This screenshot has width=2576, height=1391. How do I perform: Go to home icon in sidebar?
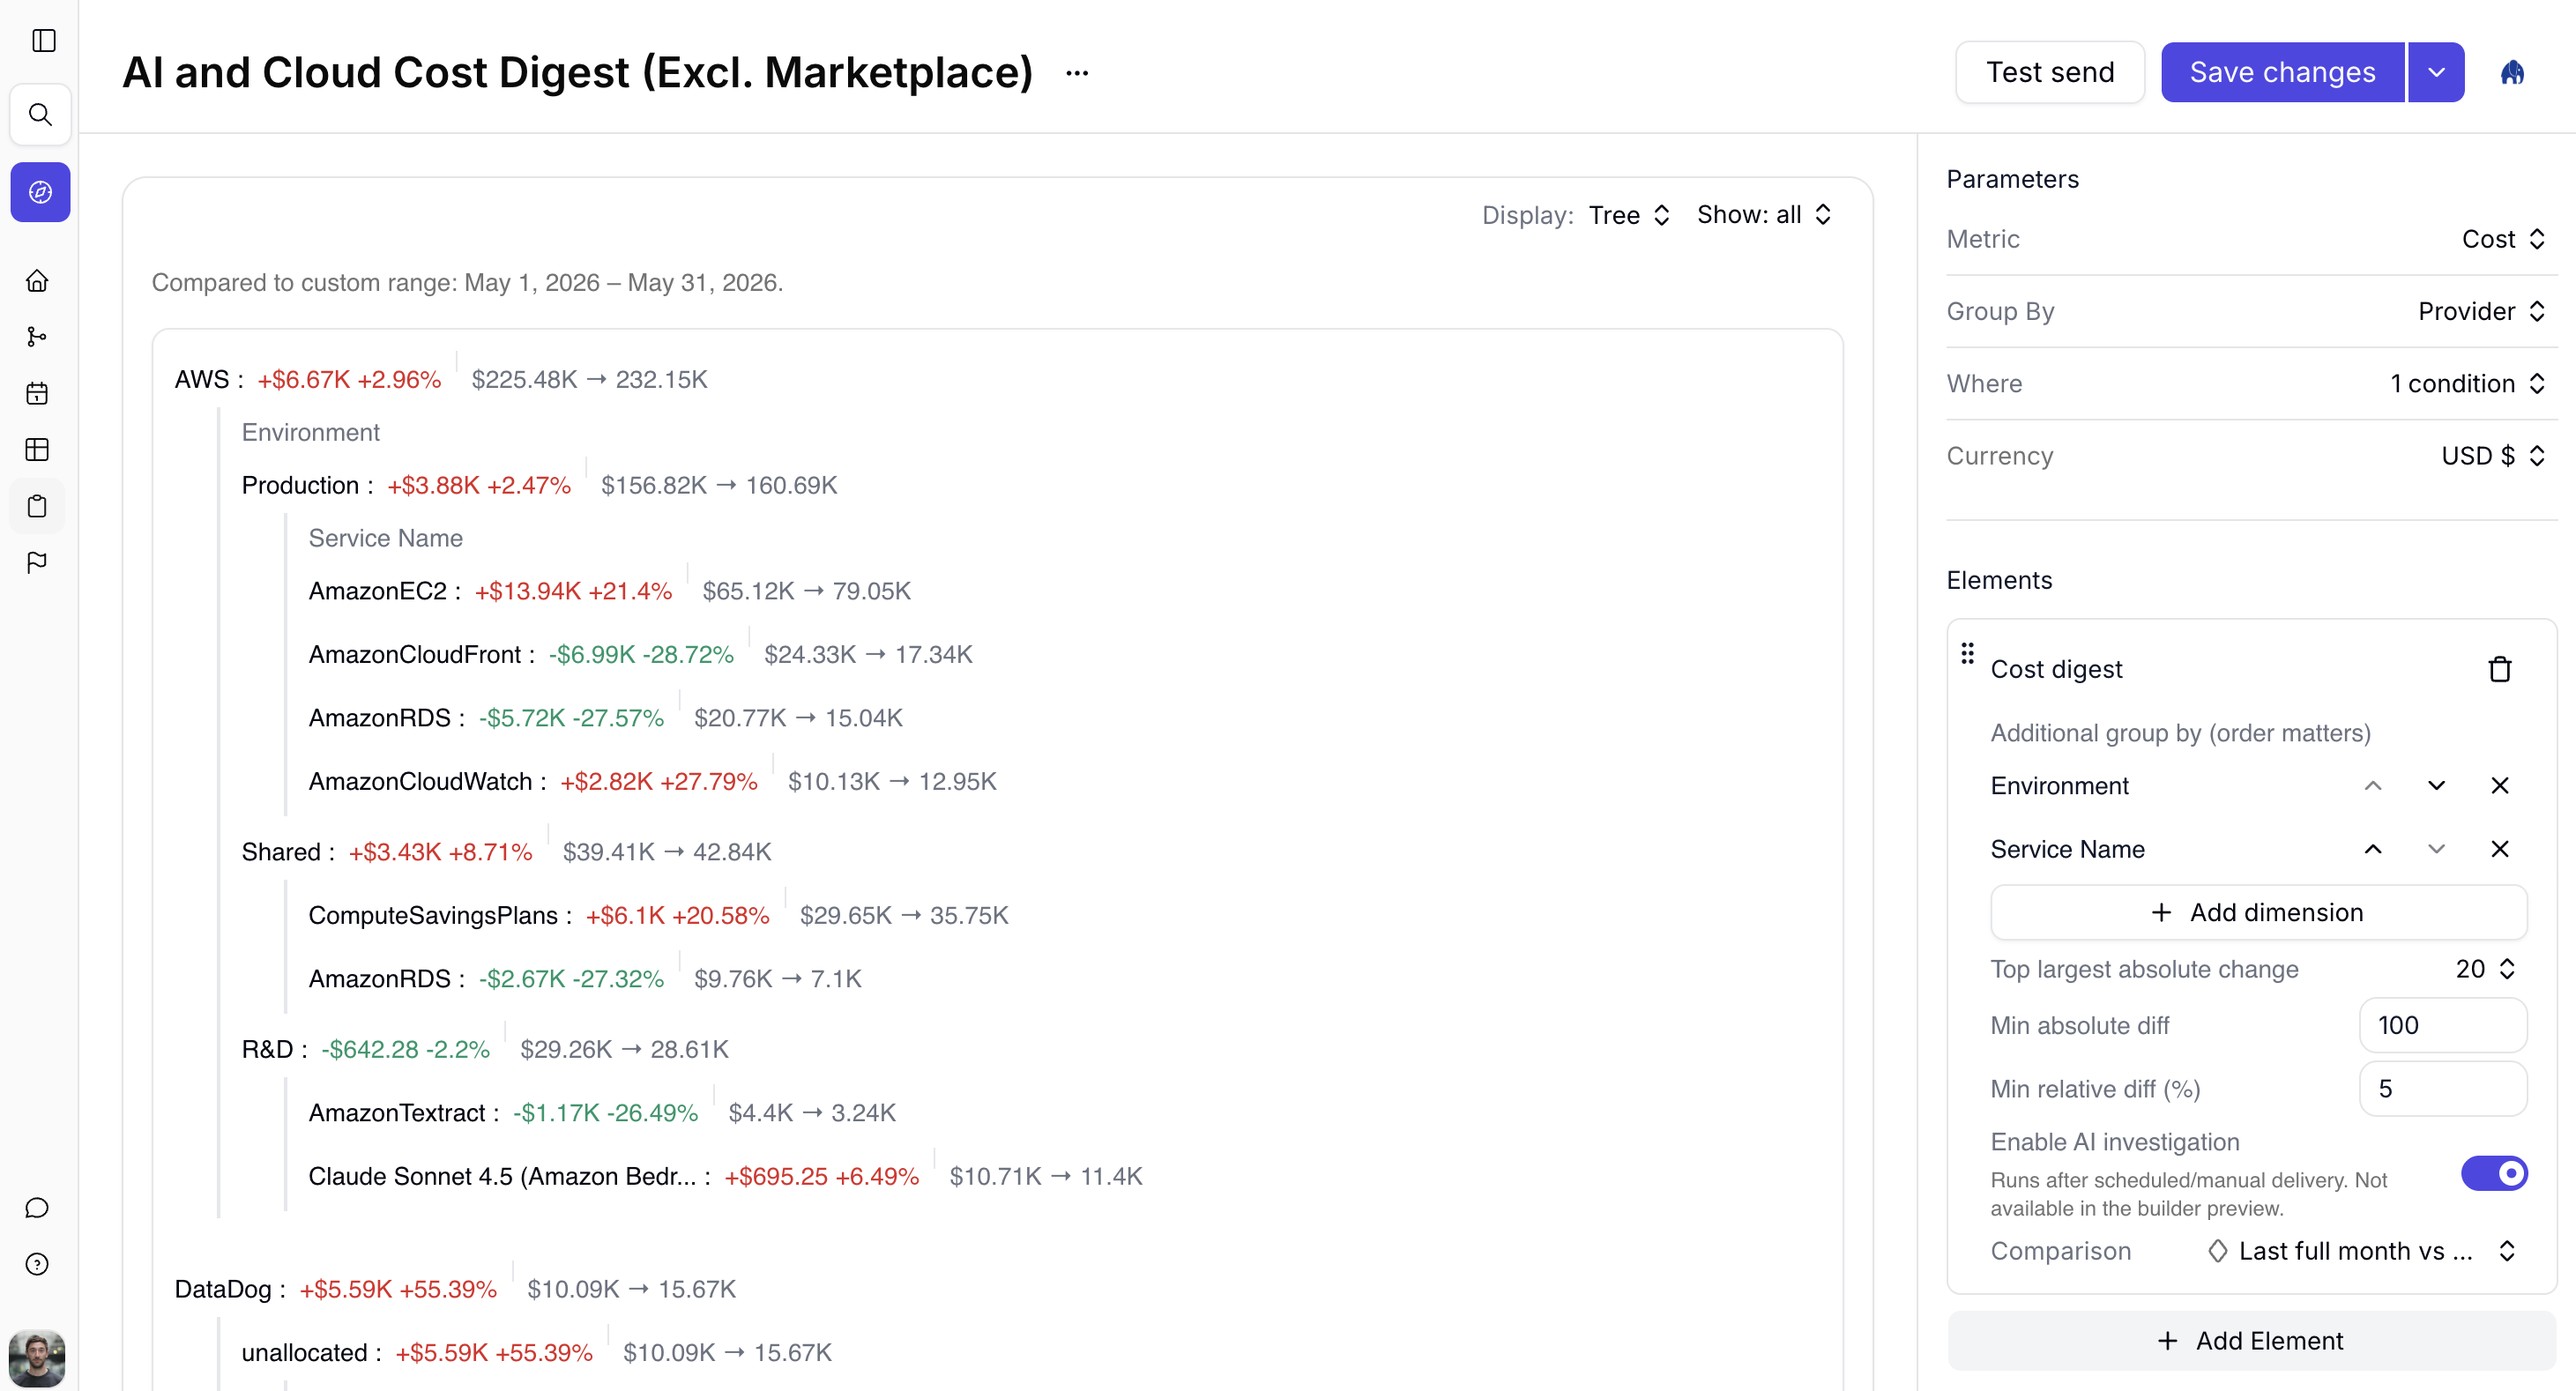tap(37, 281)
